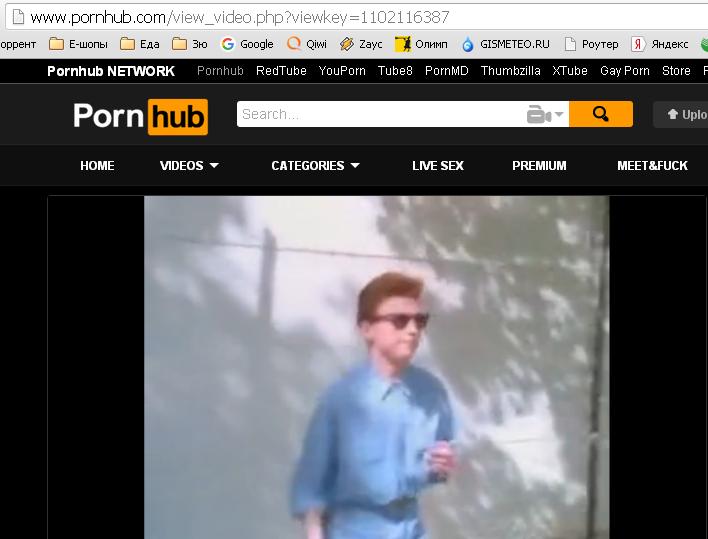Expand the CATEGORIES dropdown menu
Viewport: 708px width, 539px height.
tap(316, 166)
